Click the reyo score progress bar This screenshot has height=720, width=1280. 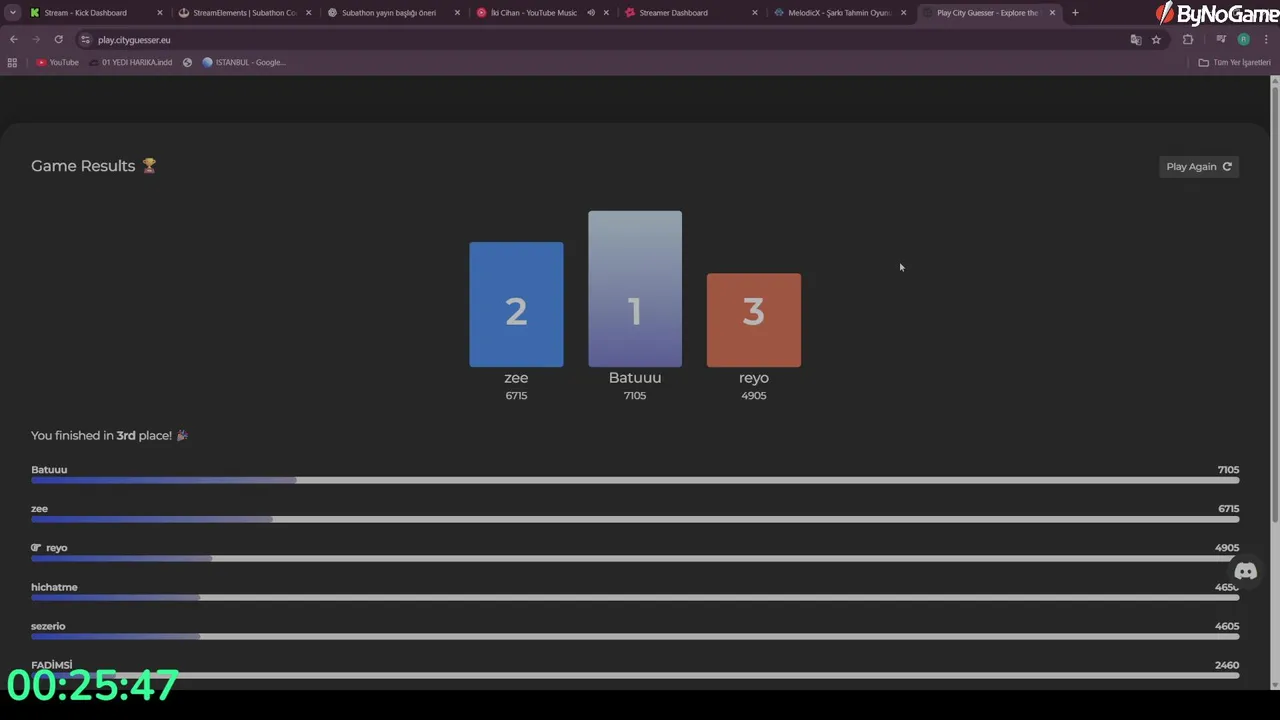coord(635,559)
